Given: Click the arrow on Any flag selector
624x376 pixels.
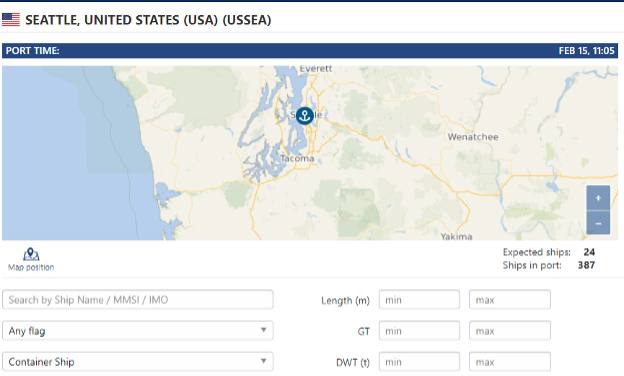Looking at the screenshot, I should (x=263, y=330).
